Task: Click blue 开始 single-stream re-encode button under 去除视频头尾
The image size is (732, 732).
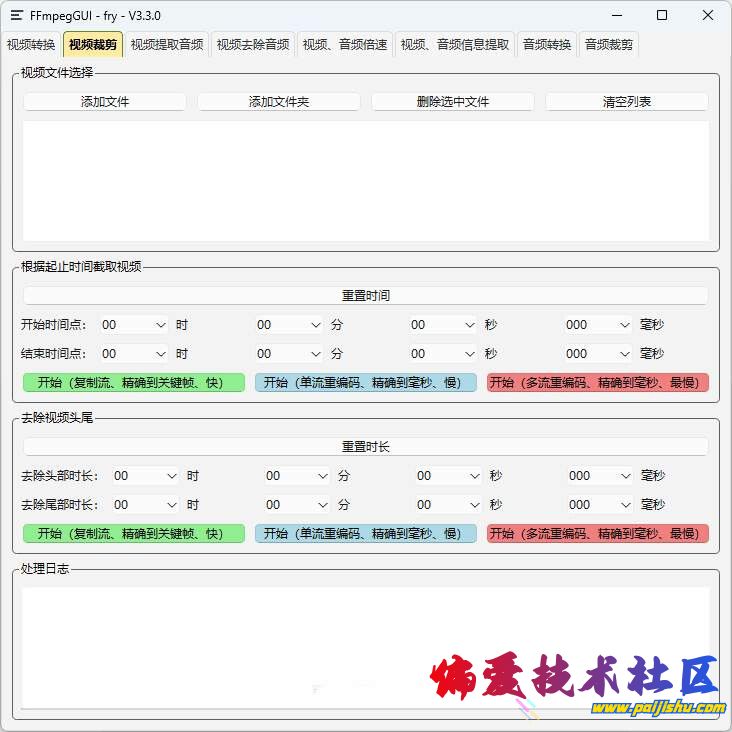Action: pos(366,534)
